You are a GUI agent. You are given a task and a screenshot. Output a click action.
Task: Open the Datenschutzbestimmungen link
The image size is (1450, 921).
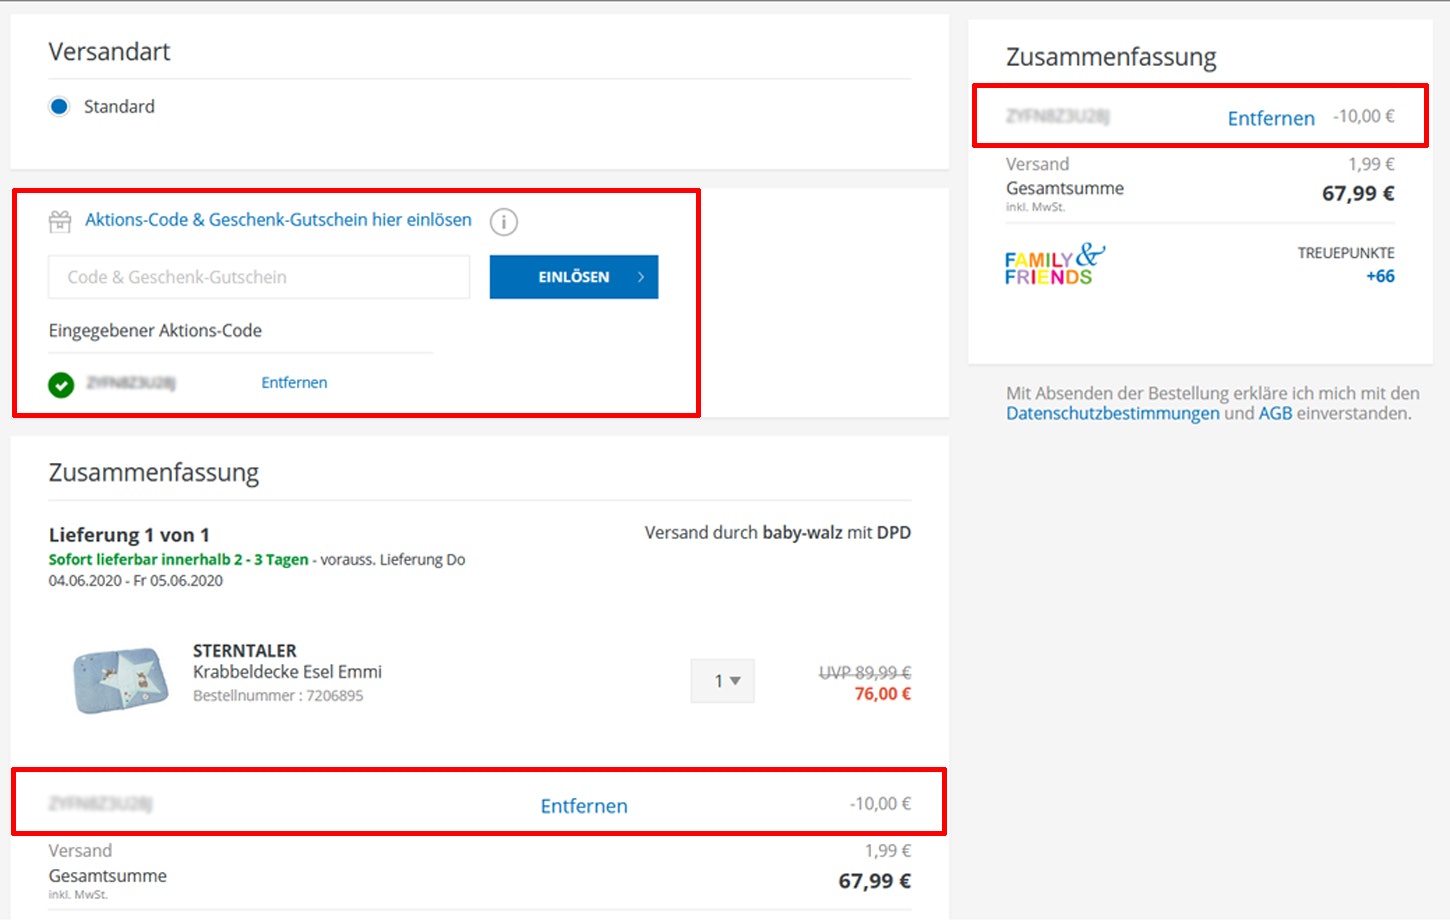coord(1112,414)
